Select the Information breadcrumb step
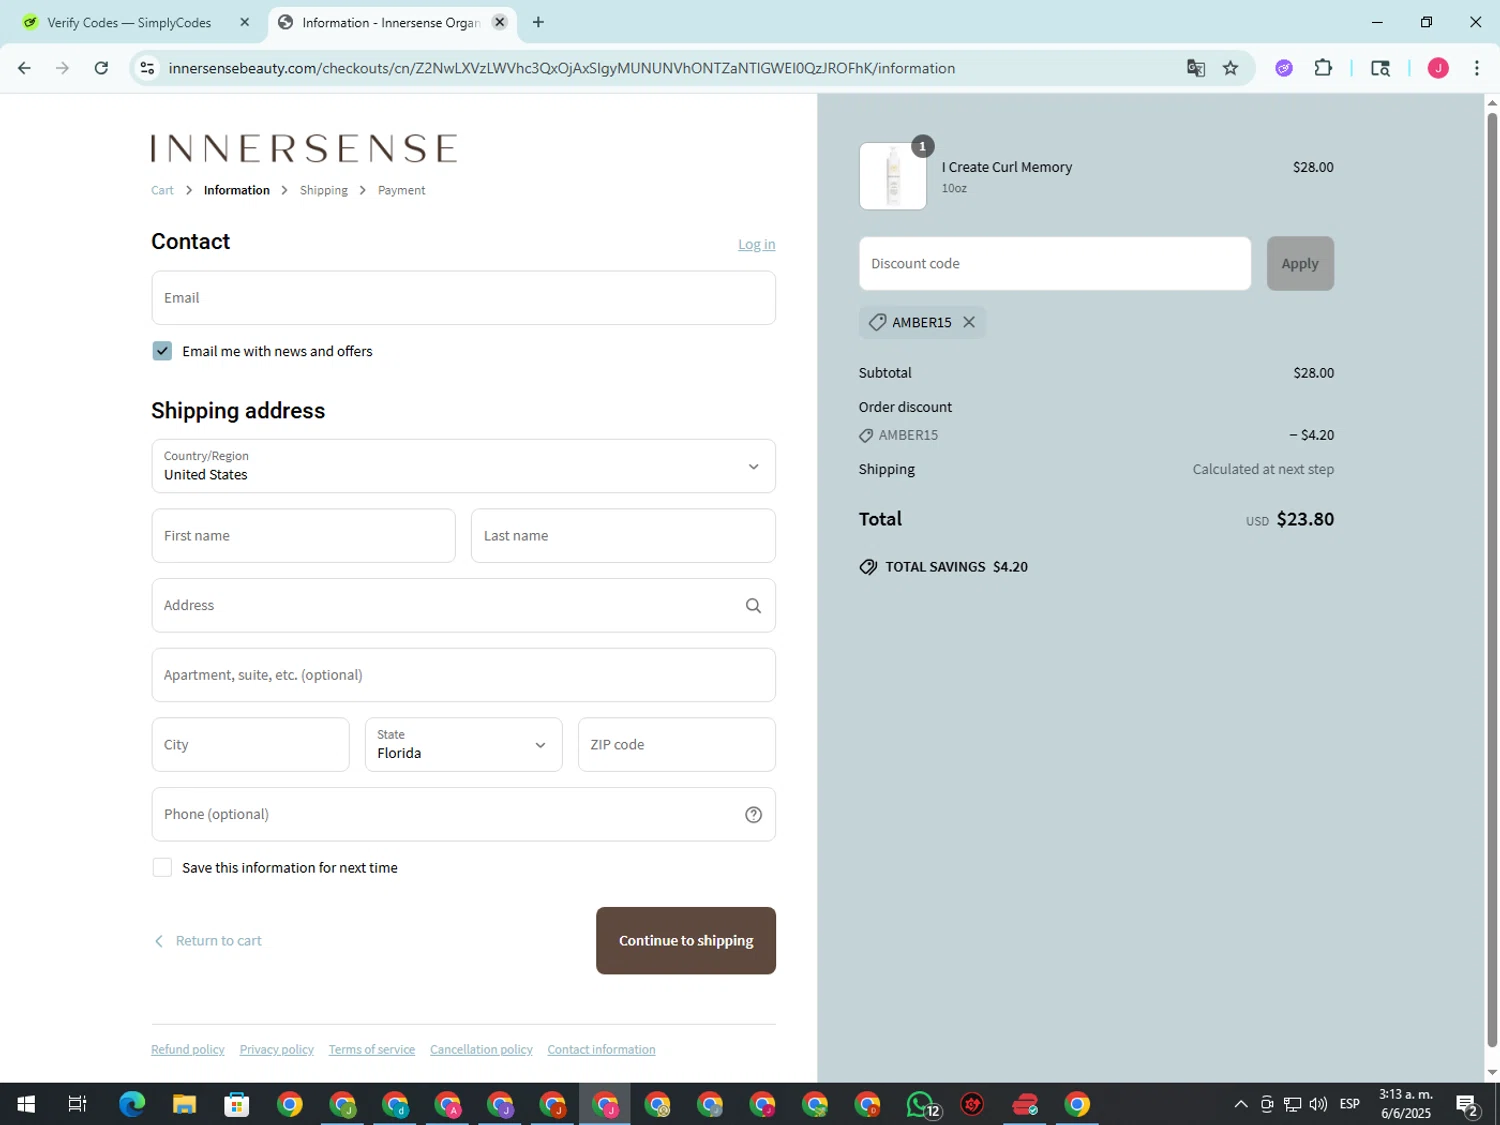1500x1125 pixels. pyautogui.click(x=236, y=190)
